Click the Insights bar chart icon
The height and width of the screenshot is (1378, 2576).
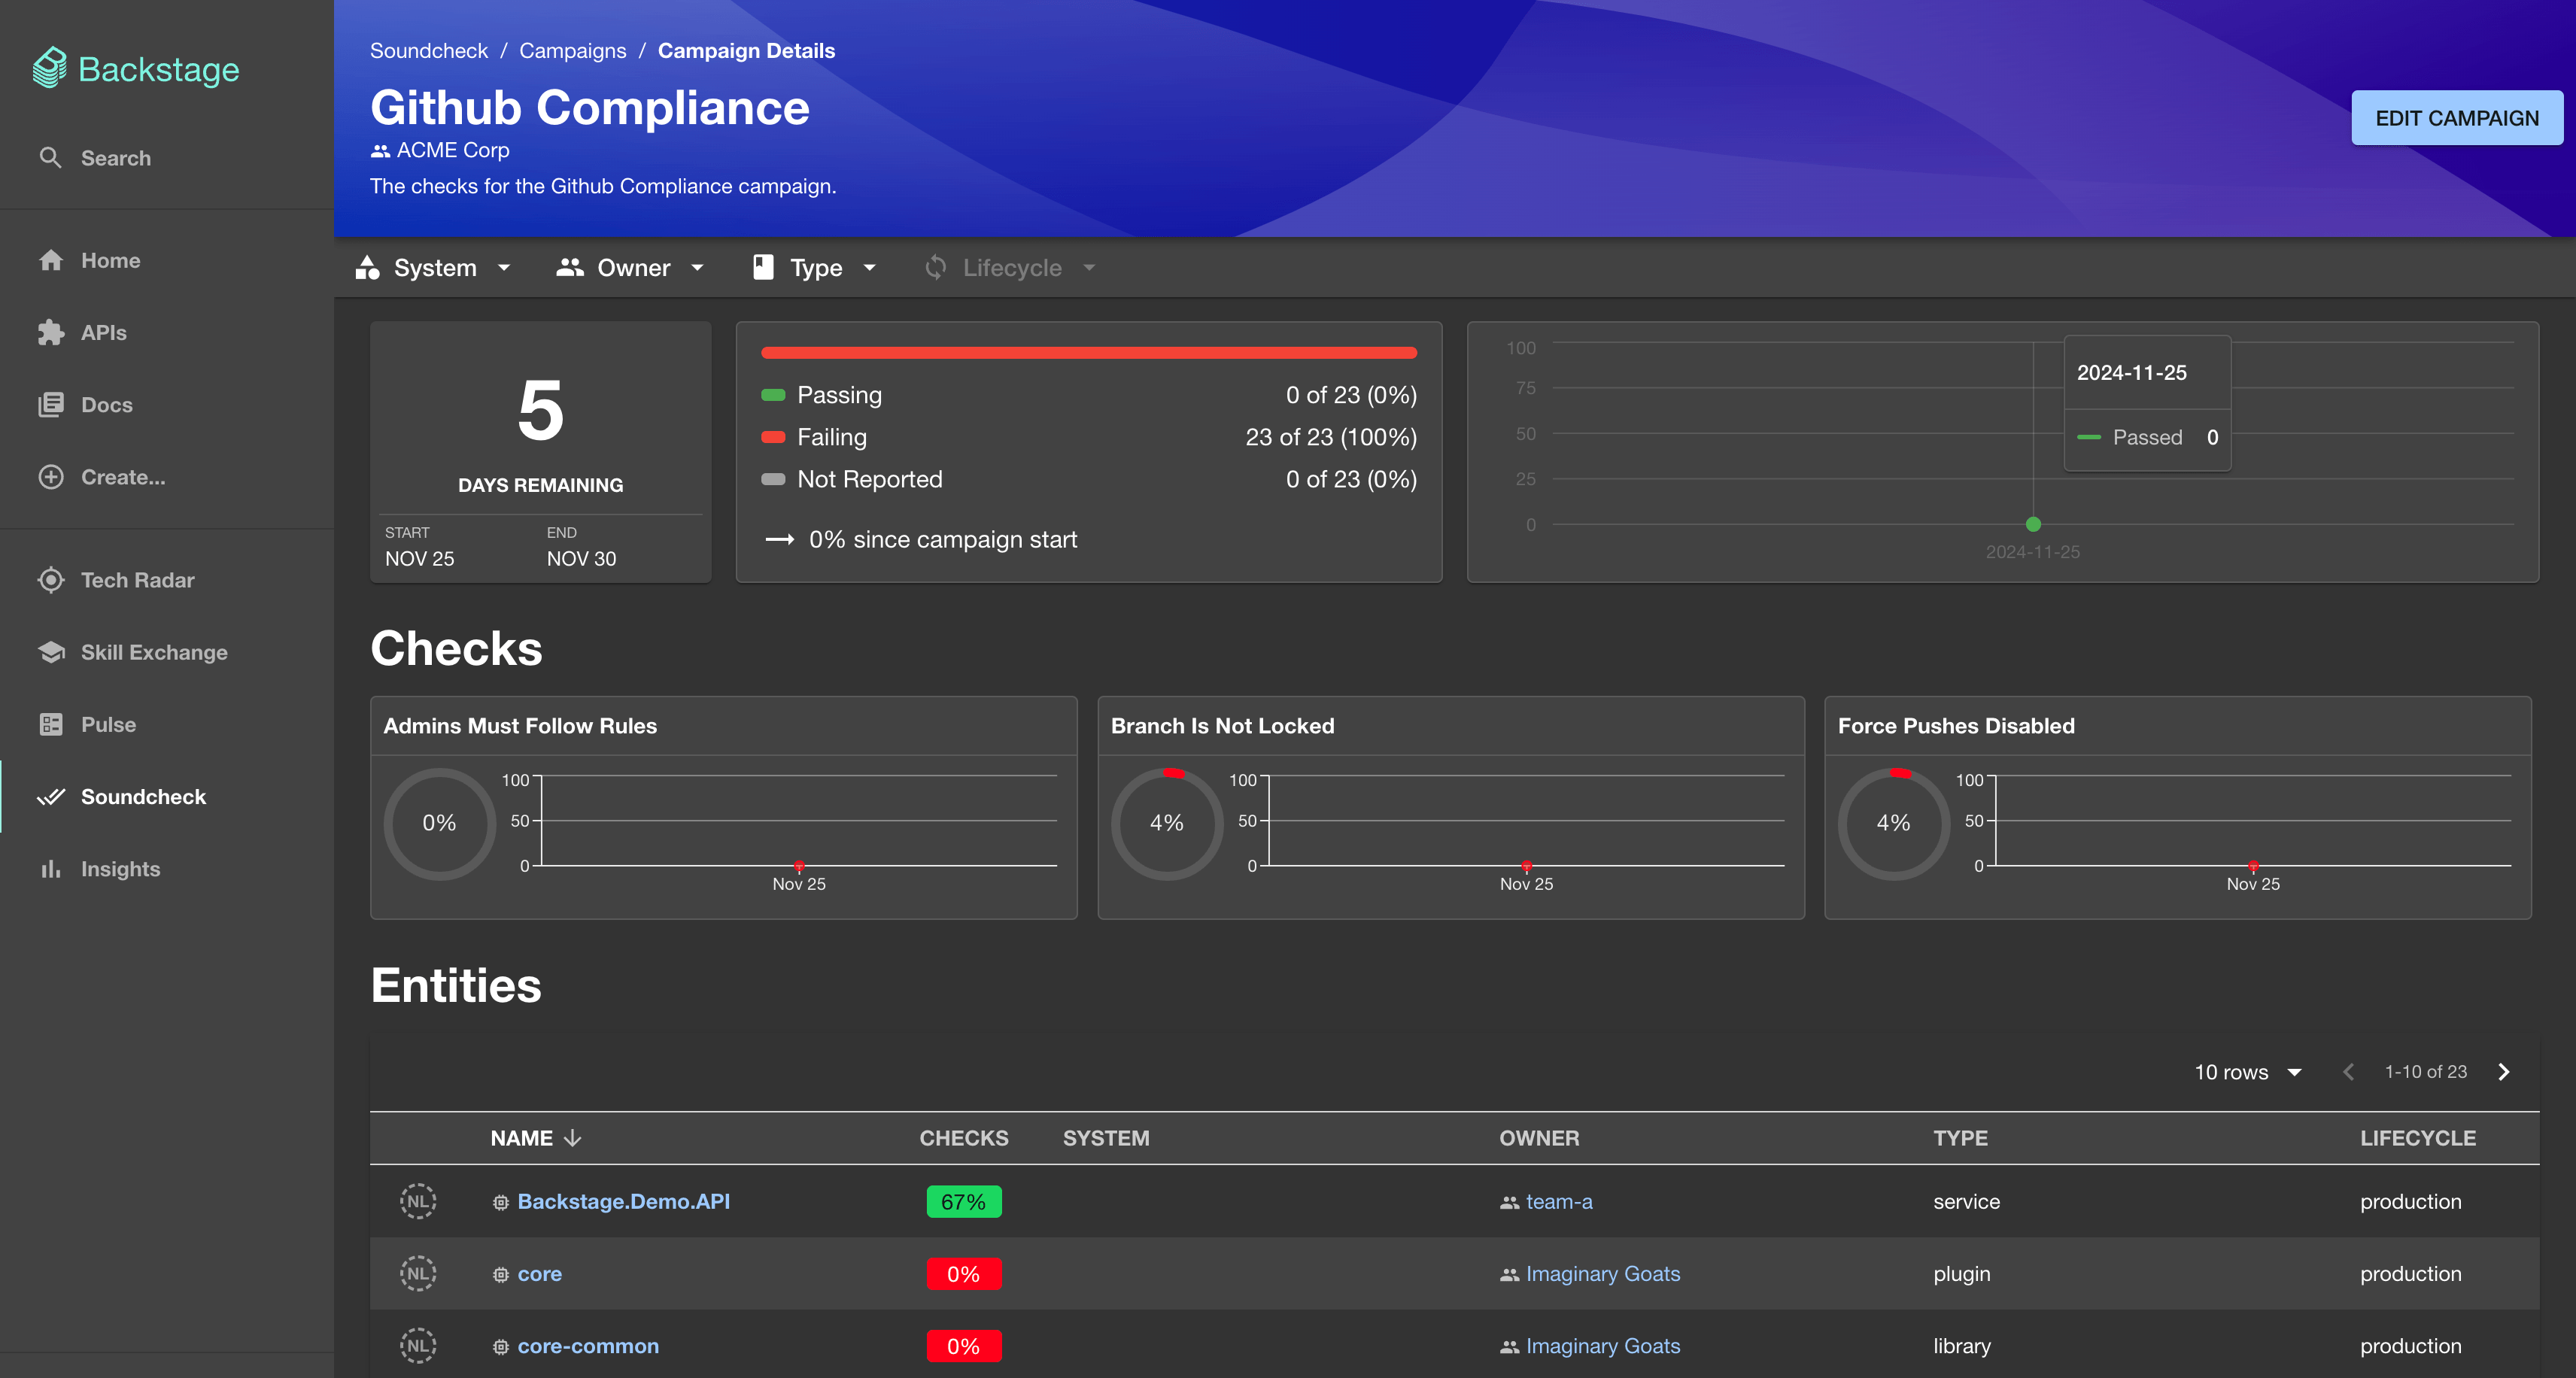pyautogui.click(x=51, y=869)
